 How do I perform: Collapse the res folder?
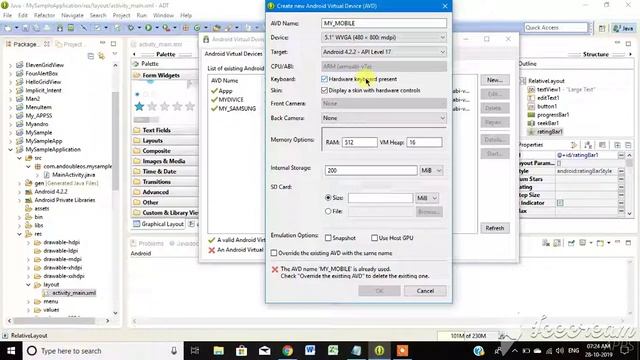[x=20, y=234]
